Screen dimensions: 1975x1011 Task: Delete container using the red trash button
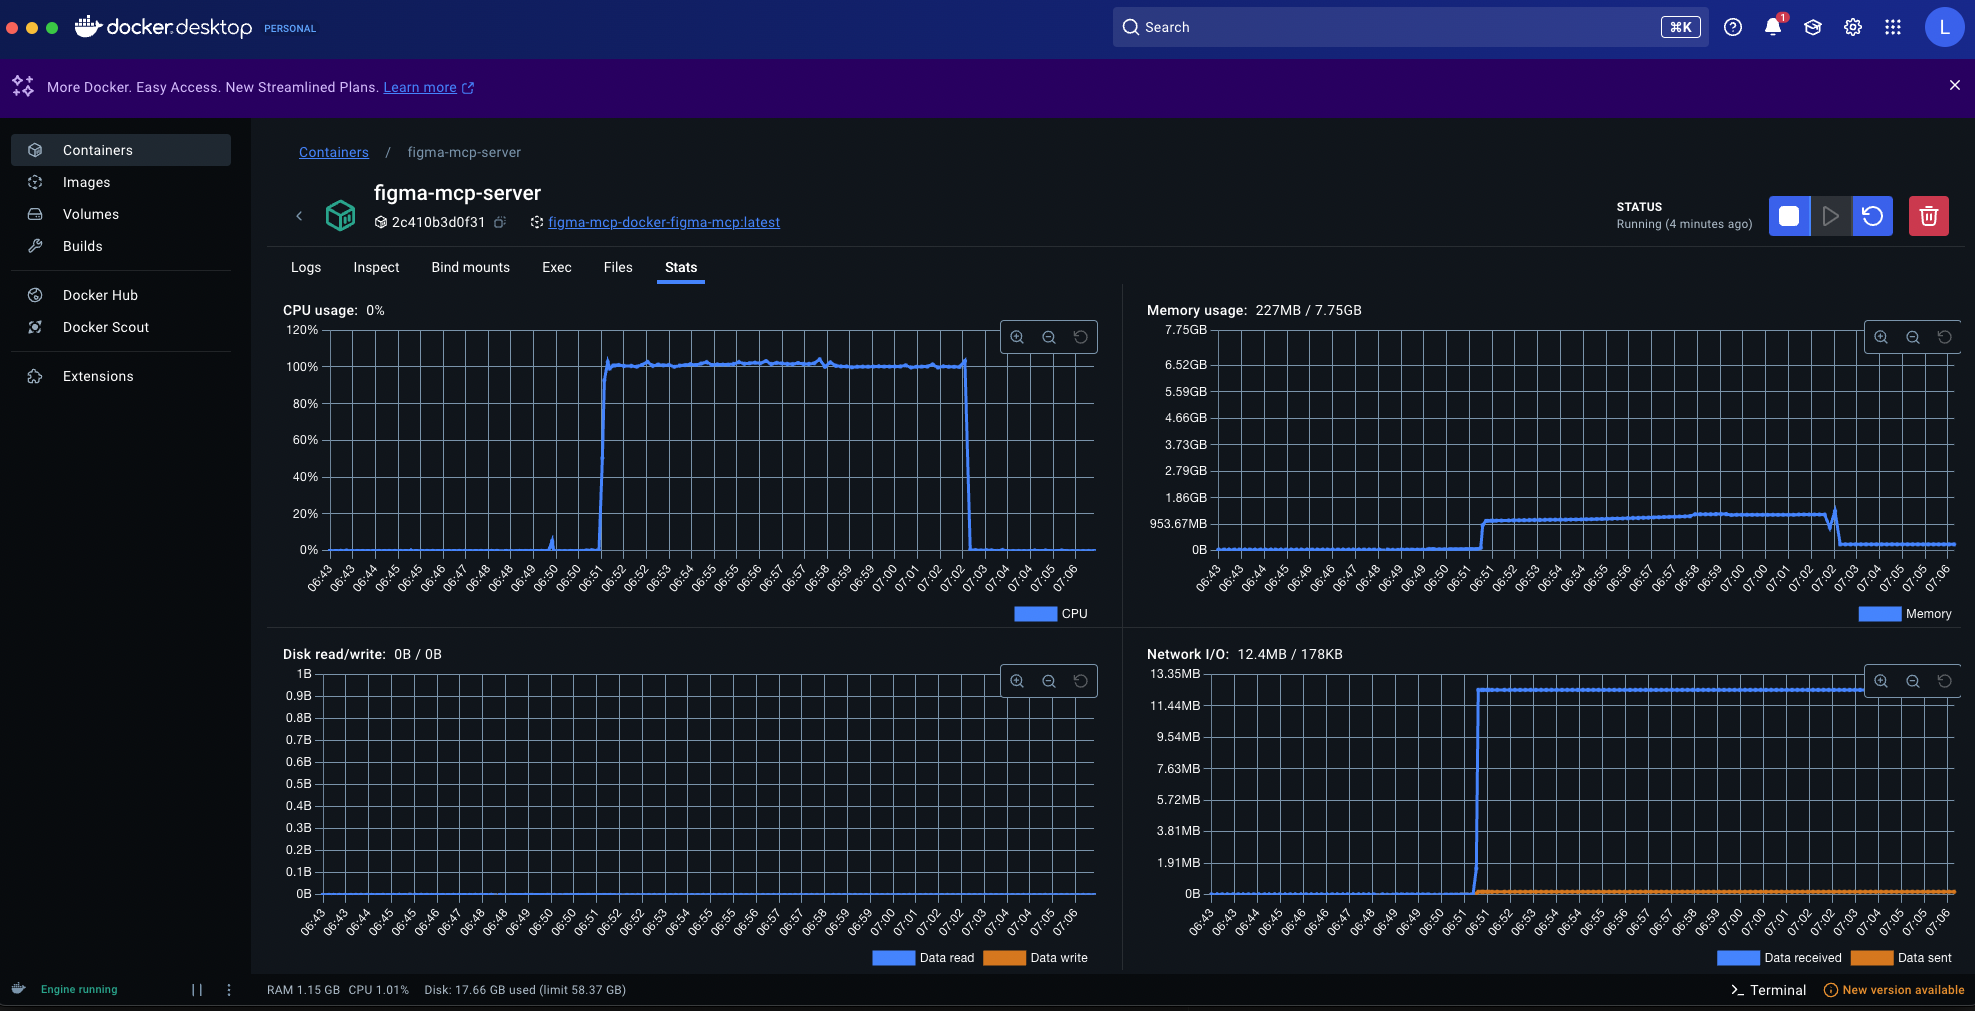tap(1929, 216)
